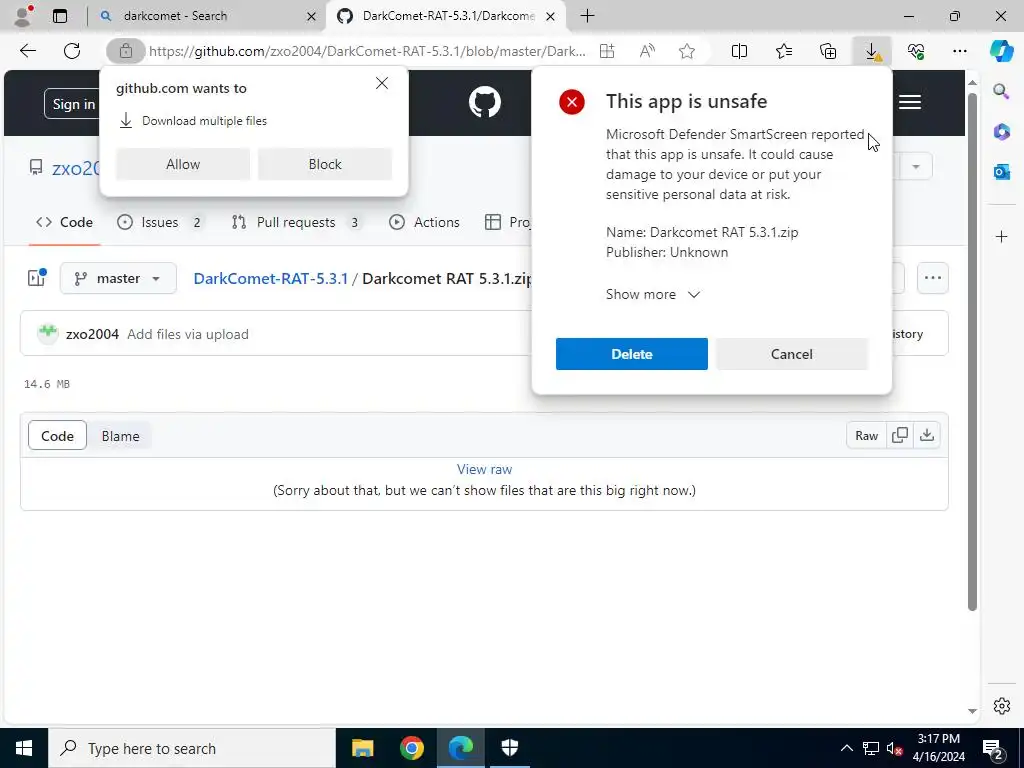Viewport: 1024px width, 768px height.
Task: Open the Pull requests tab
Action: 296,223
